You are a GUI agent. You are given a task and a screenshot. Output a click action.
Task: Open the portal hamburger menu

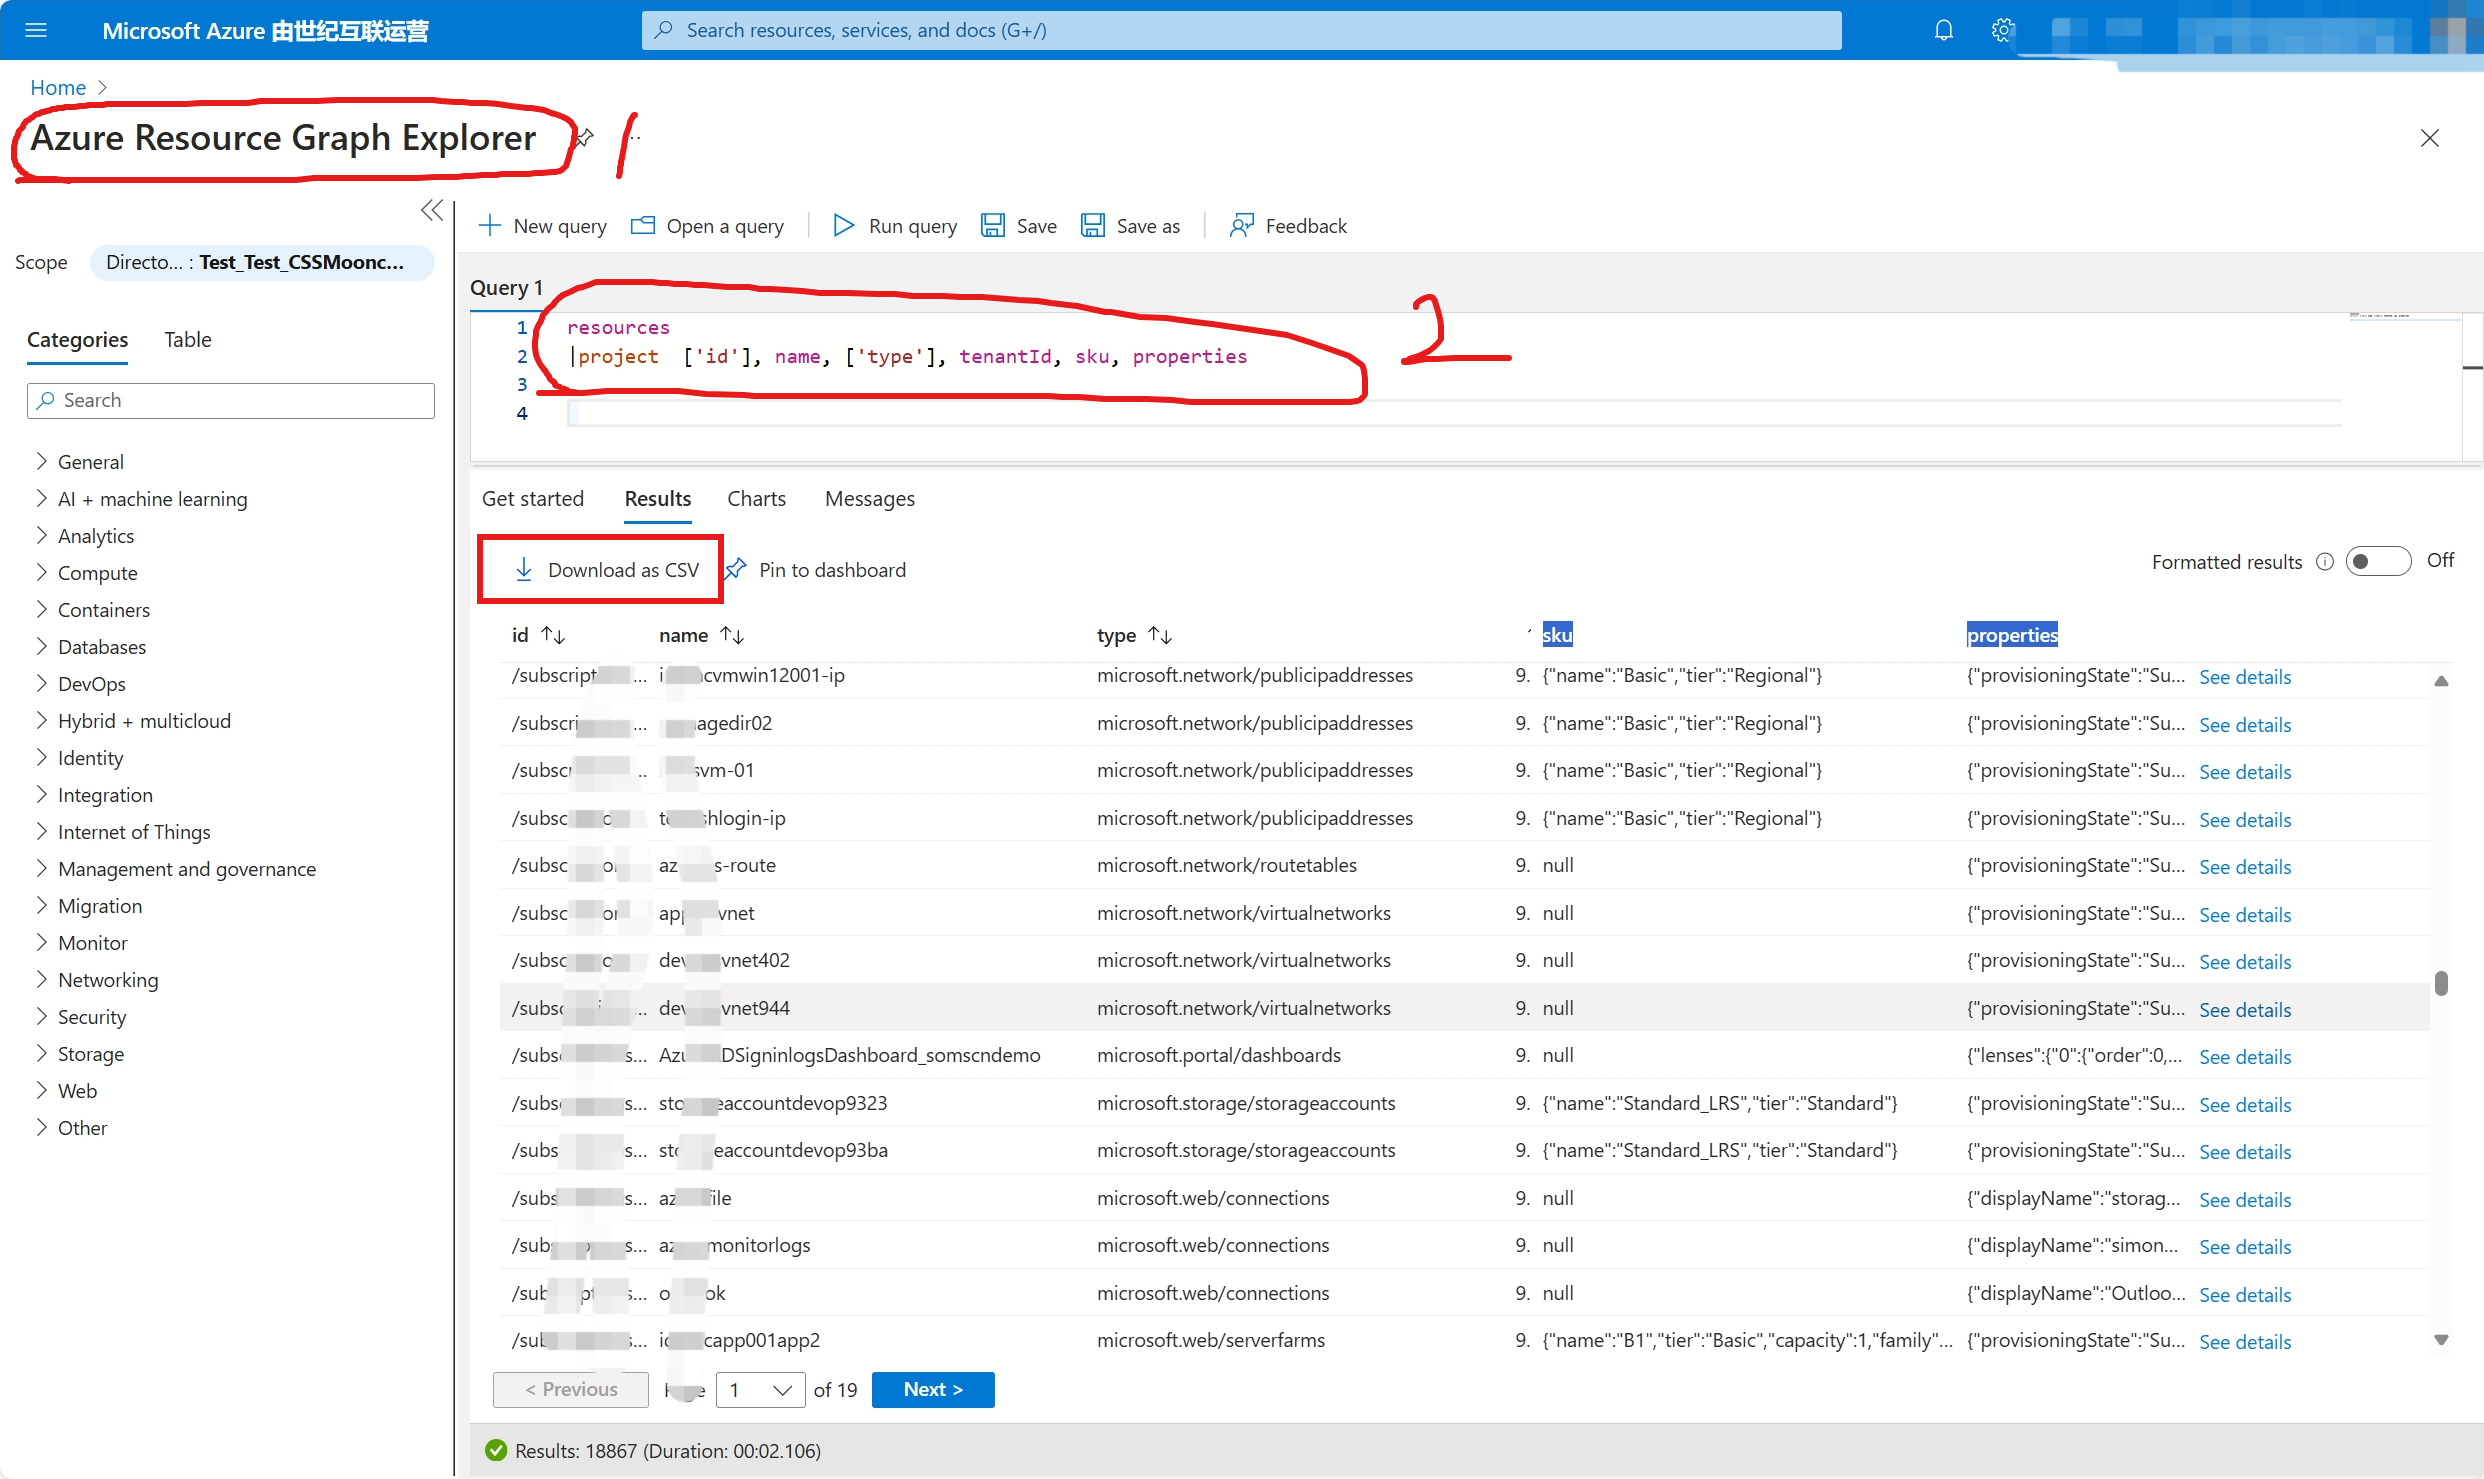[x=36, y=30]
